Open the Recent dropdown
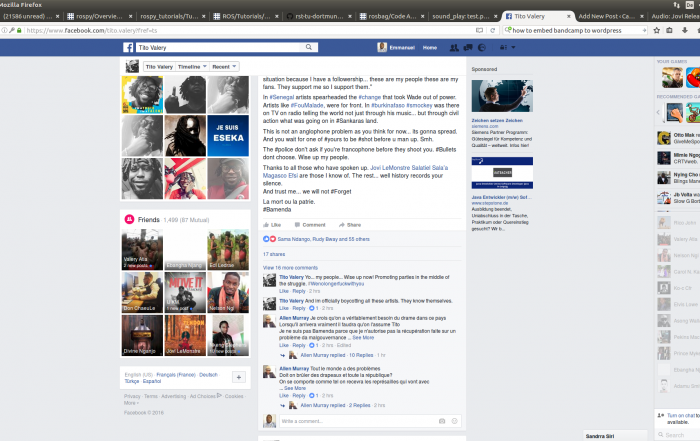Image resolution: width=700 pixels, height=441 pixels. pyautogui.click(x=224, y=66)
